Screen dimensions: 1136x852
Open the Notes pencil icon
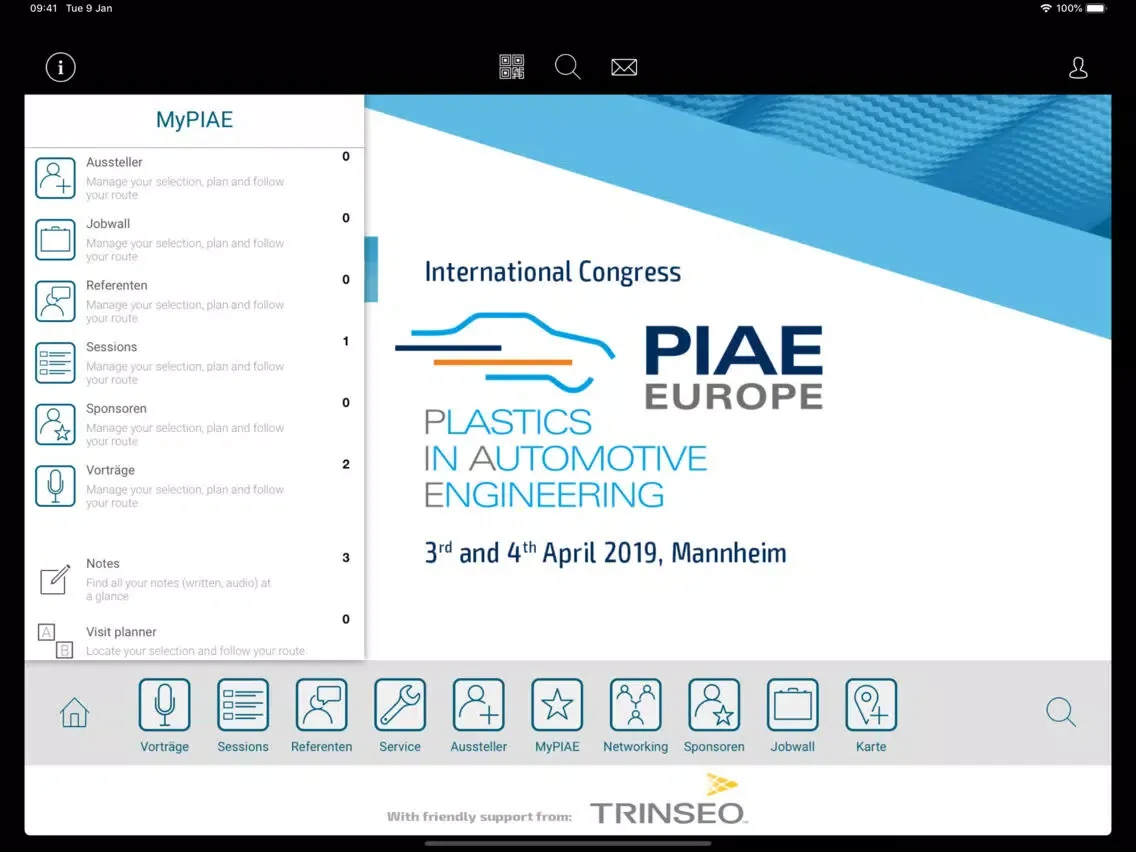click(55, 580)
